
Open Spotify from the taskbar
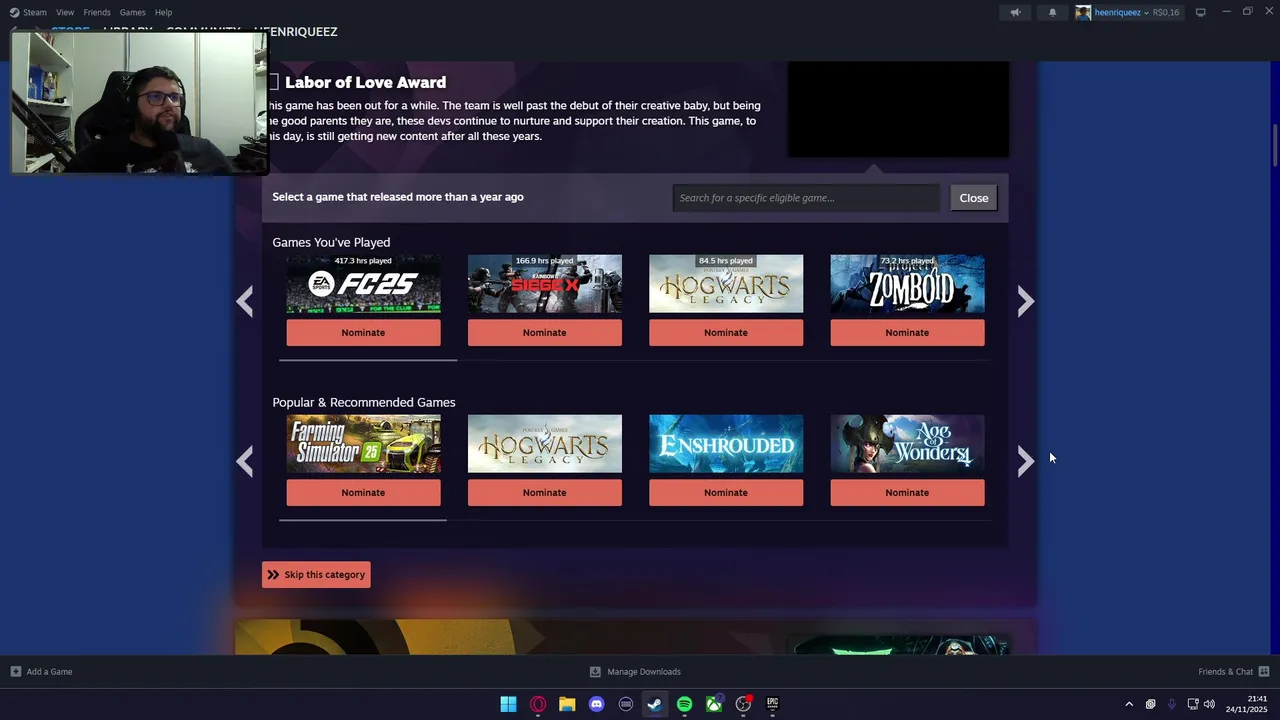pyautogui.click(x=684, y=704)
